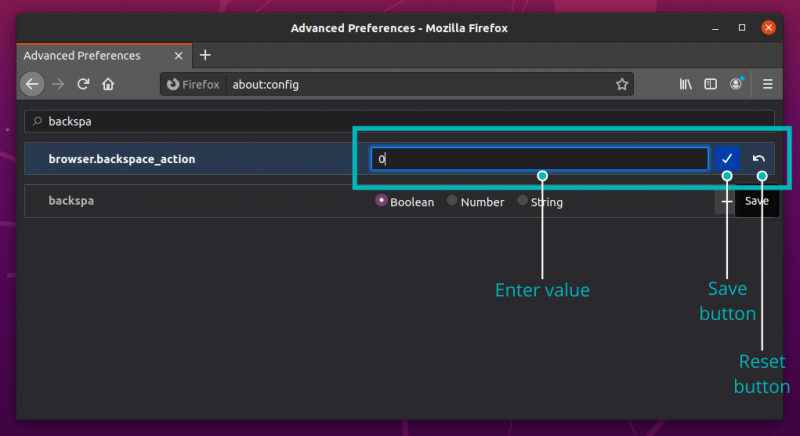Click the preference search field
Image resolution: width=800 pixels, height=436 pixels.
pos(400,121)
